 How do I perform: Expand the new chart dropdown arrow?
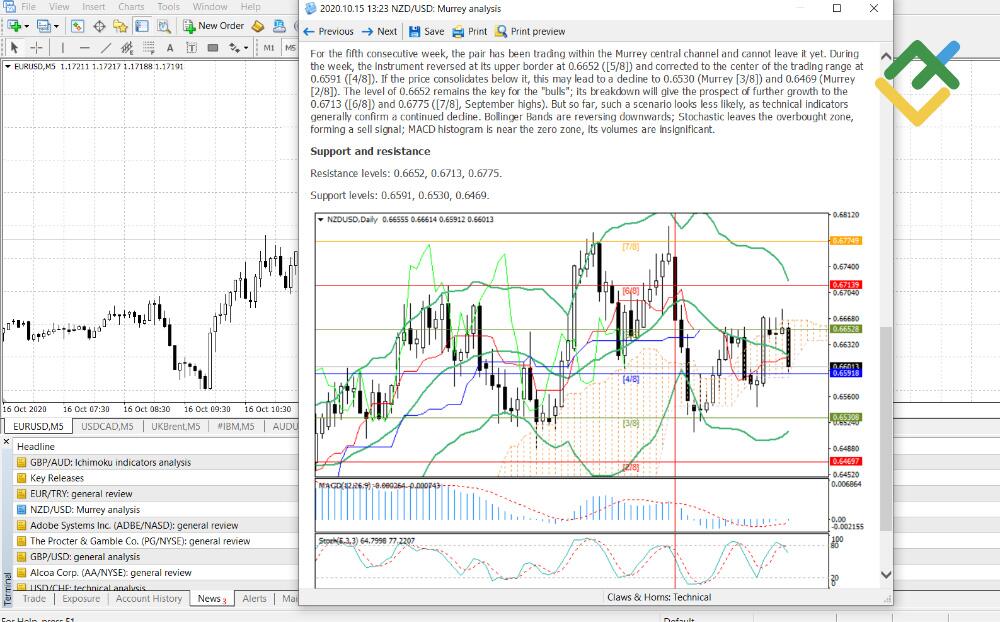pos(28,26)
